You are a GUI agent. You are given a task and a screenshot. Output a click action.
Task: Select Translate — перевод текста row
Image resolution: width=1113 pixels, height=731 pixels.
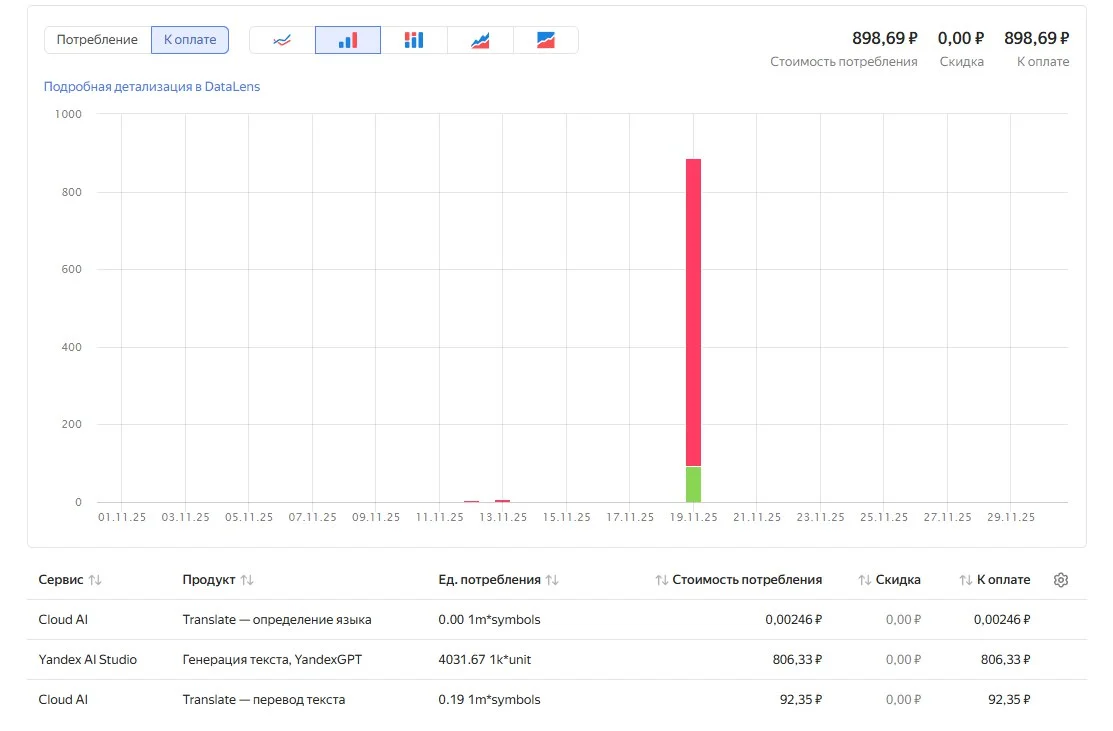point(264,700)
